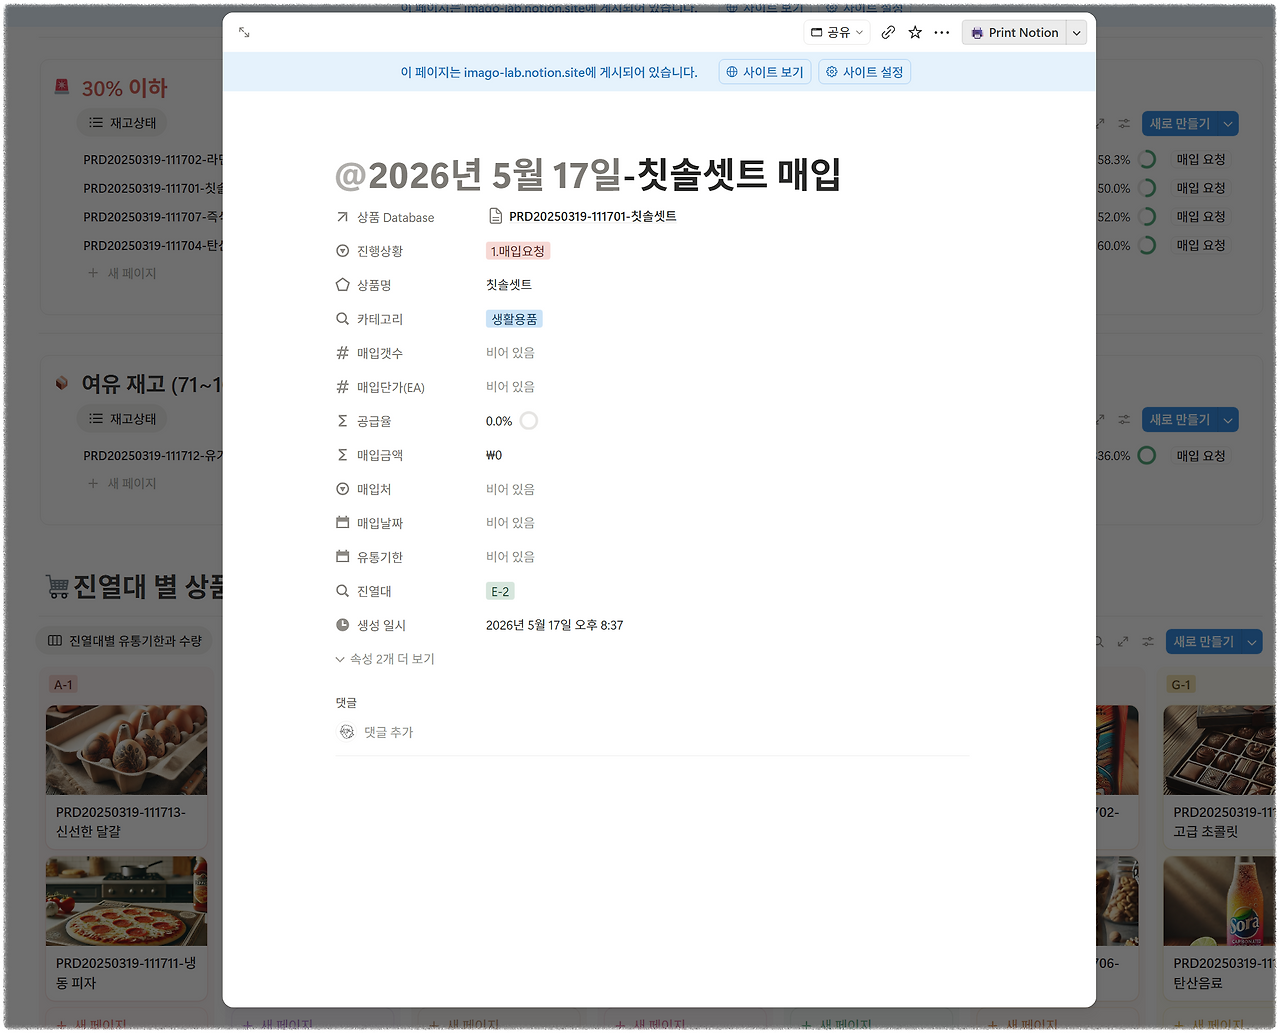Screen dimensions: 1280x1033
Task: Open the arrow next to Print Notion
Action: tap(1077, 33)
